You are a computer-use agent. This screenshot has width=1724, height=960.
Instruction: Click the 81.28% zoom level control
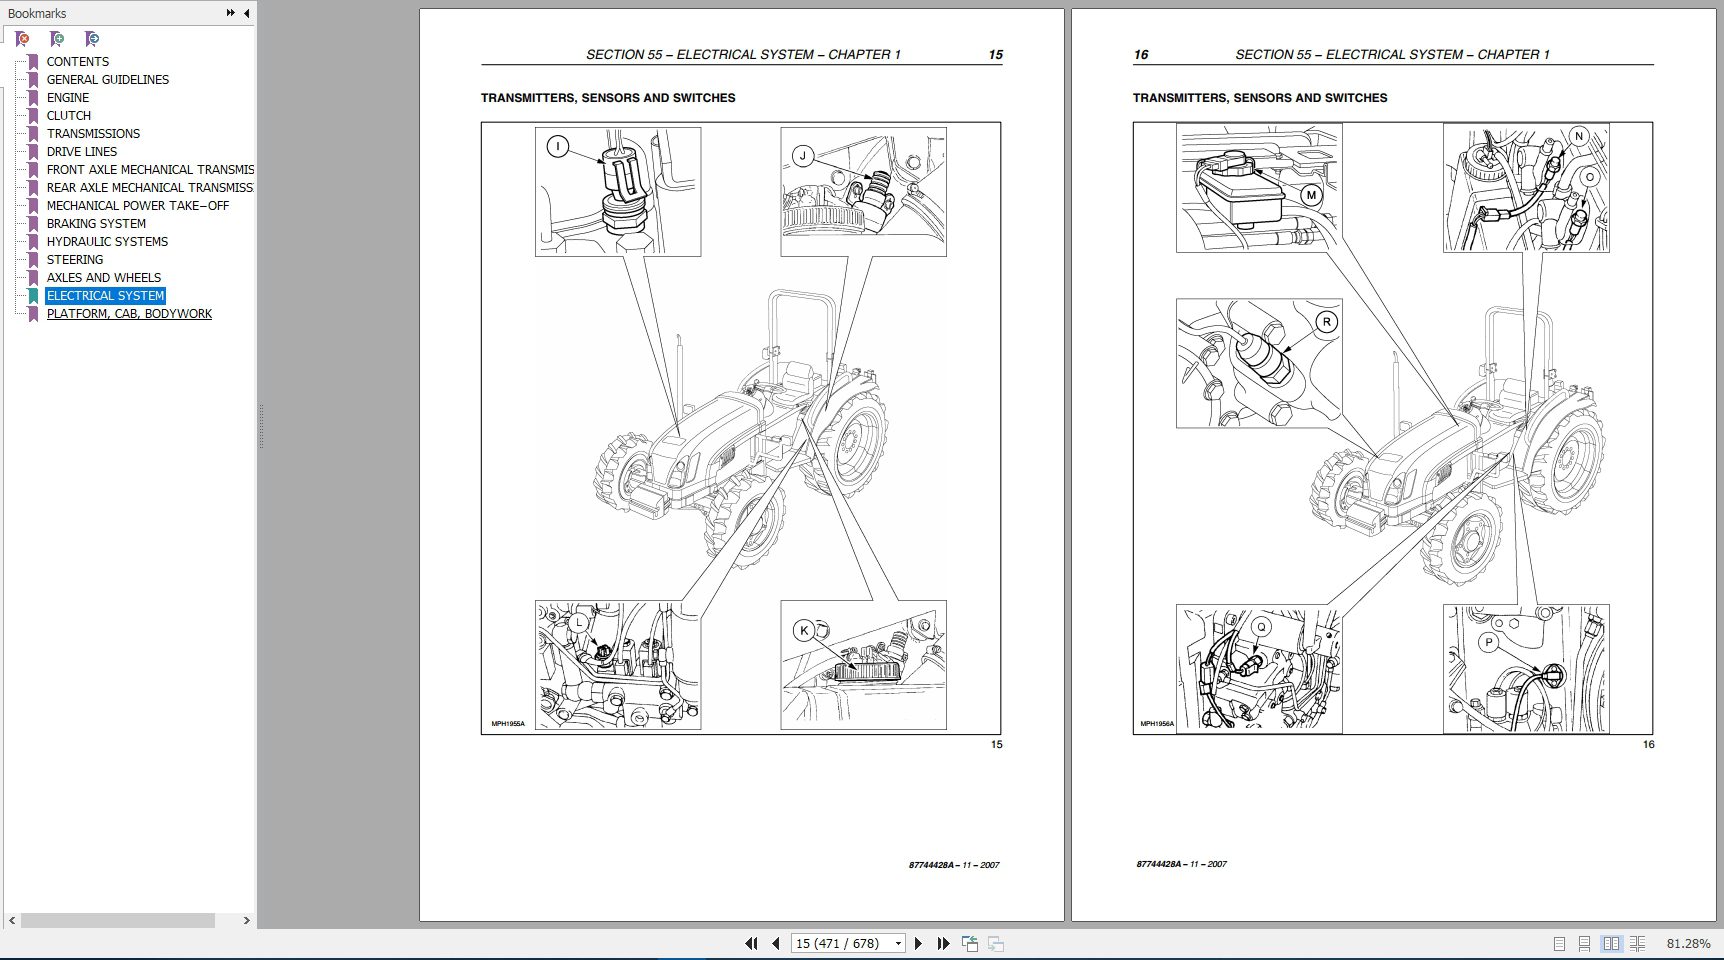pos(1690,943)
